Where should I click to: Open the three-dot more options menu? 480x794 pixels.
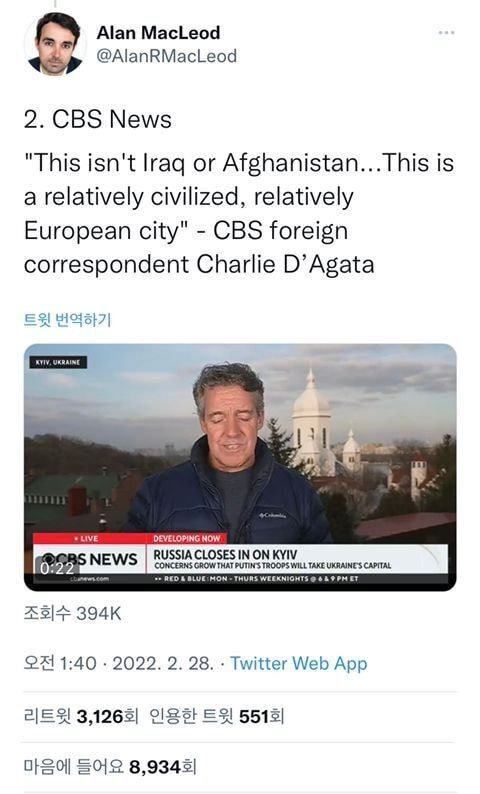[x=446, y=33]
